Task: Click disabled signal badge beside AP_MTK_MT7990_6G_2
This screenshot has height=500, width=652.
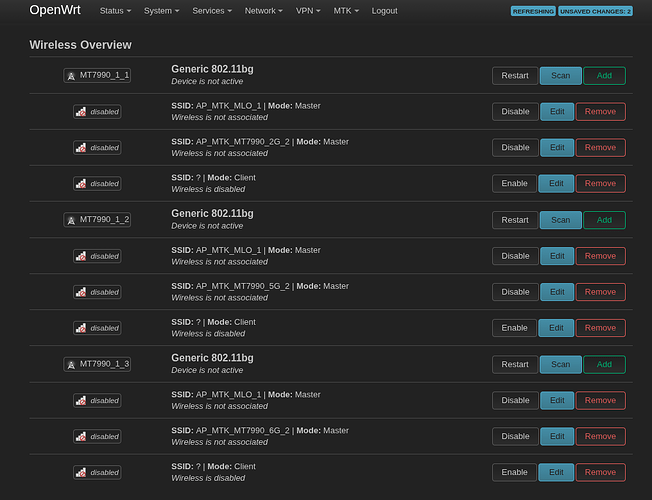Action: [97, 436]
